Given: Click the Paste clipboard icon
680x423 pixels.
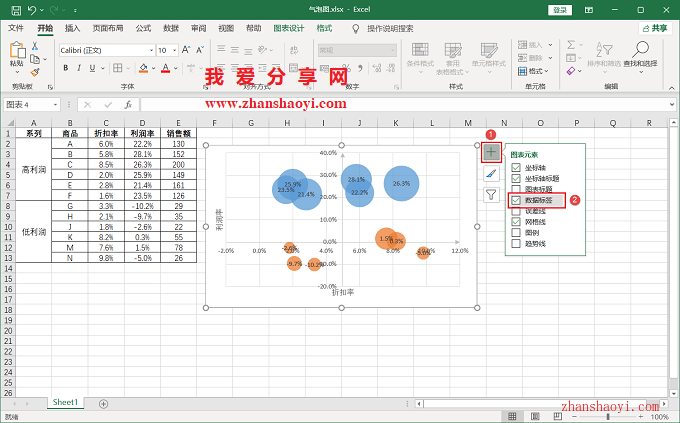Looking at the screenshot, I should pyautogui.click(x=17, y=50).
